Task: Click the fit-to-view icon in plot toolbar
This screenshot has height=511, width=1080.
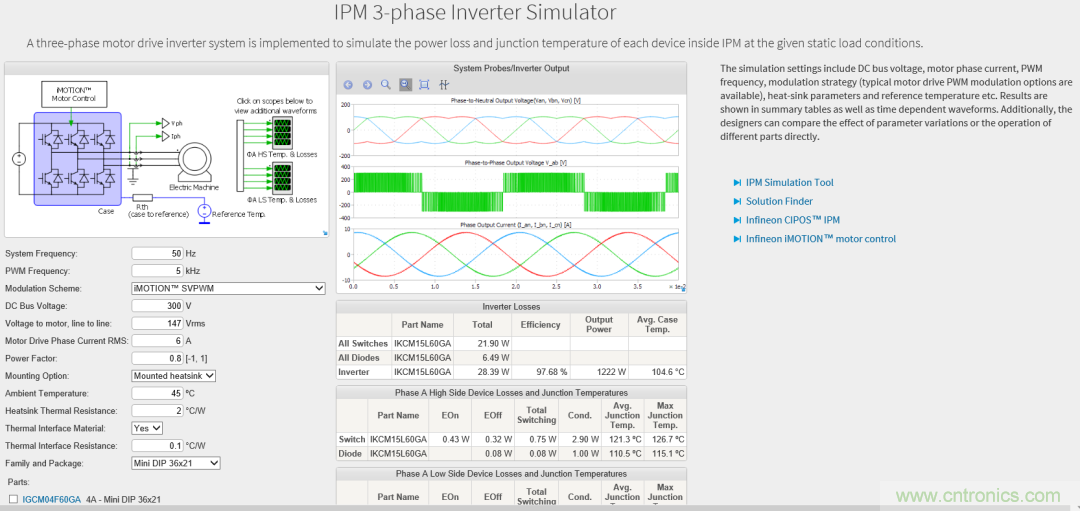Action: point(424,85)
